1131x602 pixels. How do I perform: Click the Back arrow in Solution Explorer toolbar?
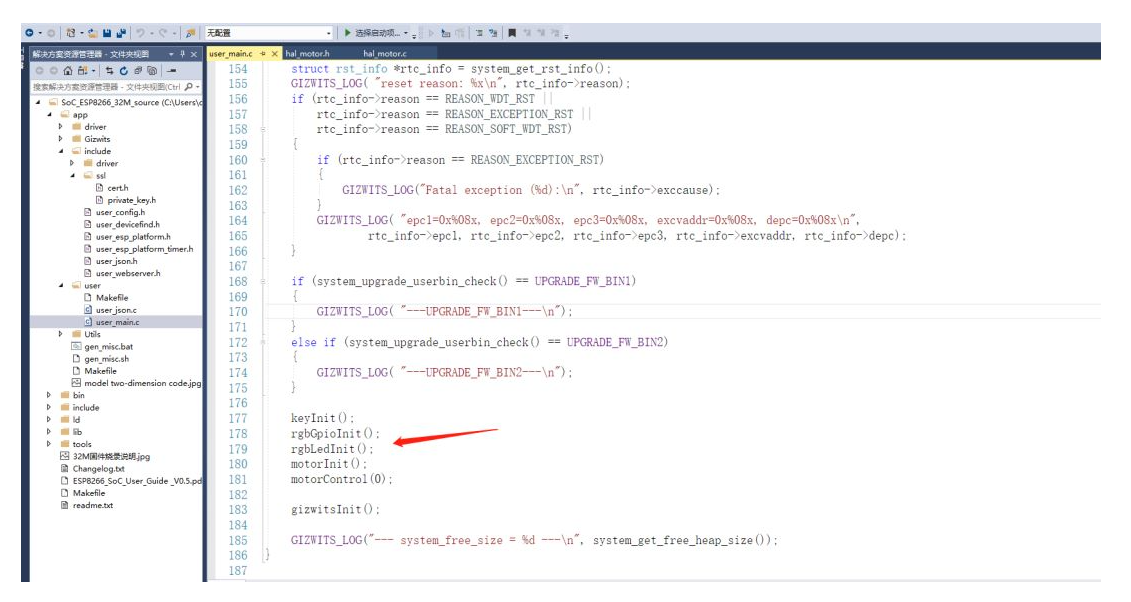coord(39,71)
